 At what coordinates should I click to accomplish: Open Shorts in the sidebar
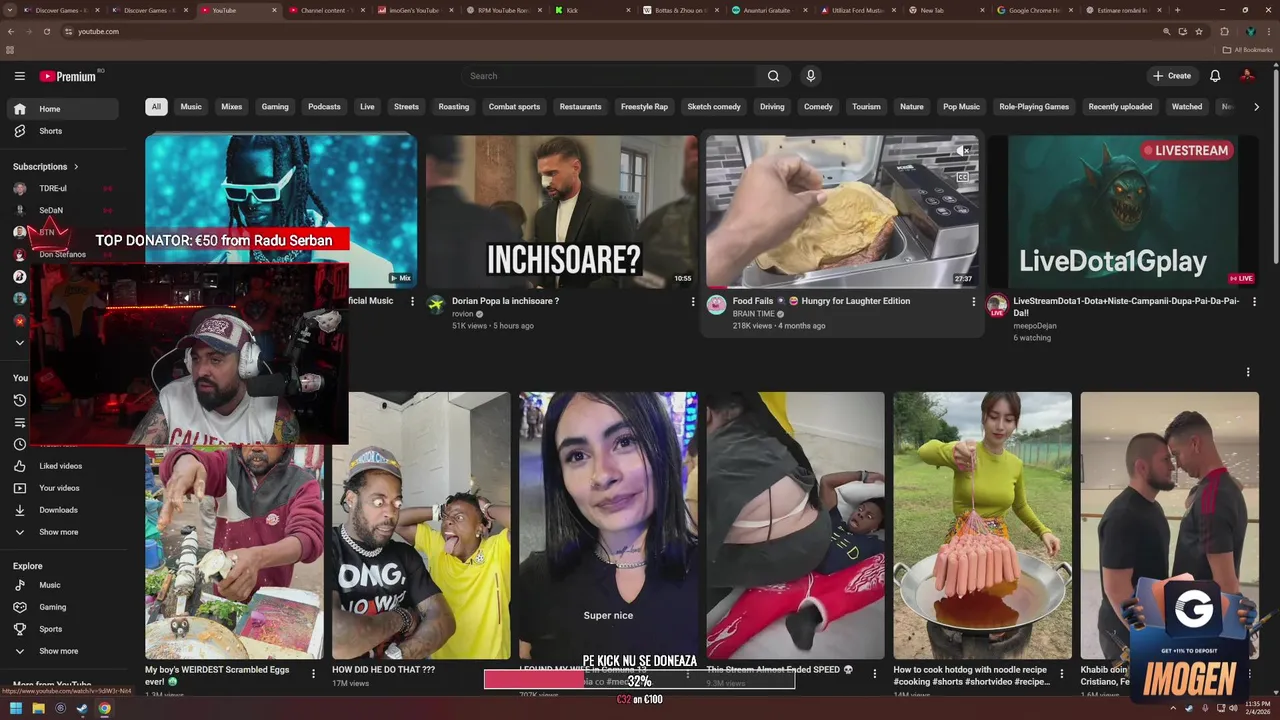tap(62, 131)
